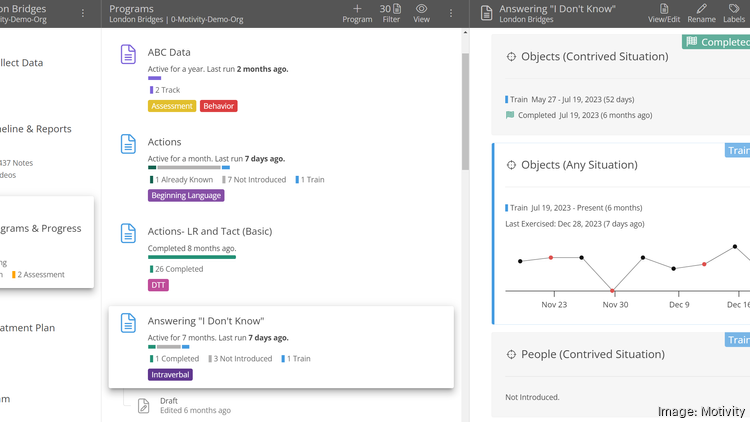
Task: Open London Bridges three-dot menu
Action: (x=83, y=13)
